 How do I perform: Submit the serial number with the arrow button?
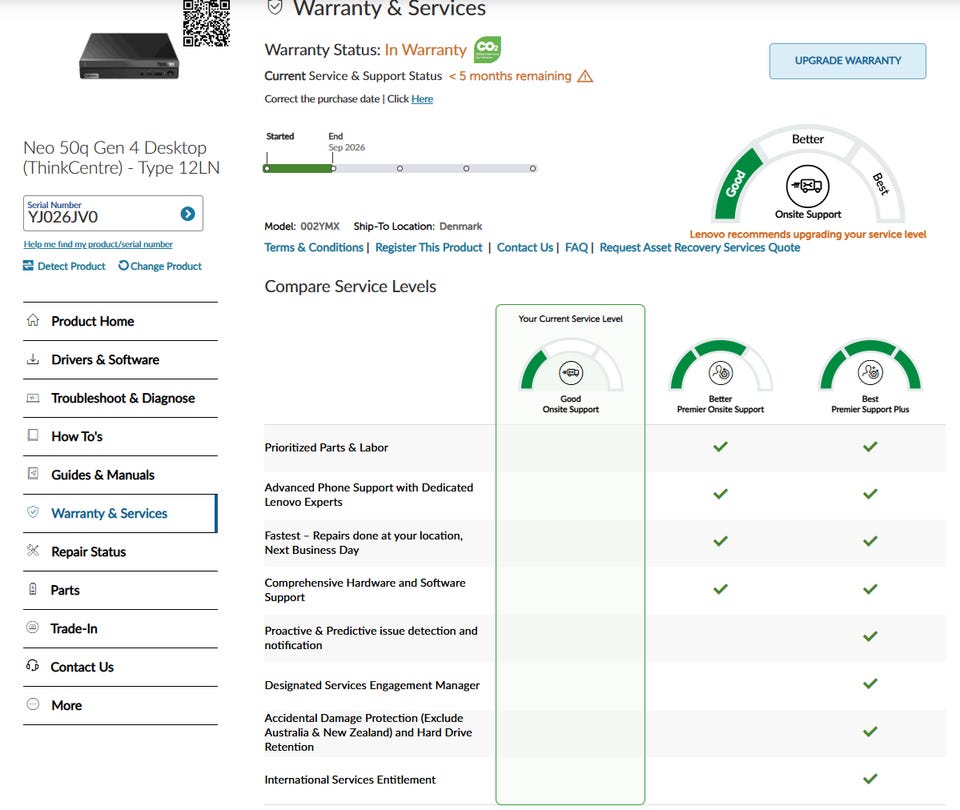(x=188, y=214)
